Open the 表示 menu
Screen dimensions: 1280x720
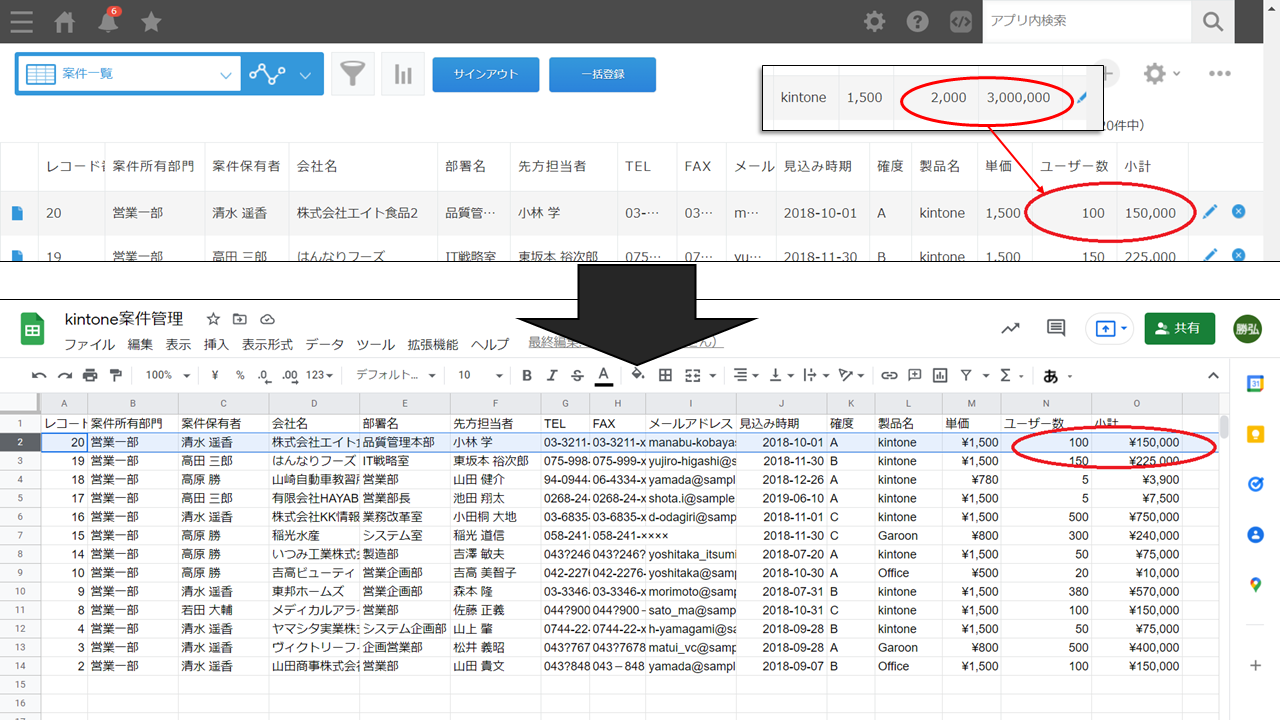coord(178,345)
